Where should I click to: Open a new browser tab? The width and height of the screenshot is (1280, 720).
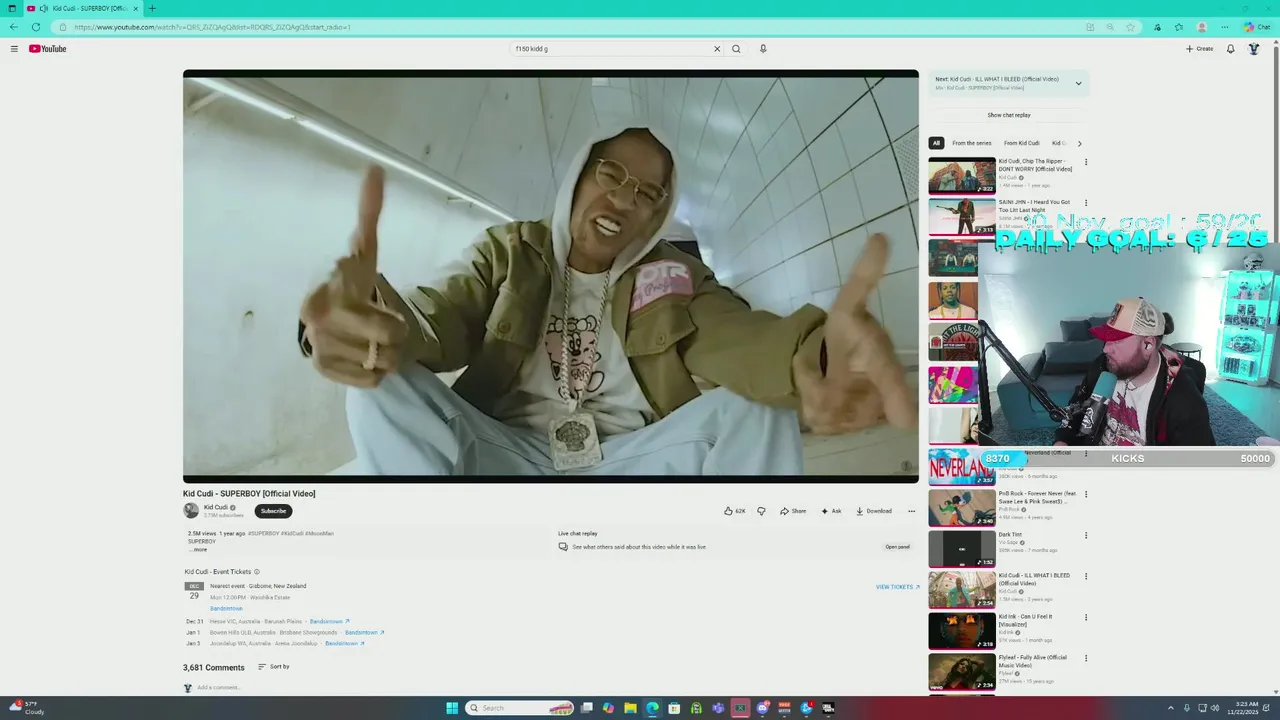pos(152,8)
